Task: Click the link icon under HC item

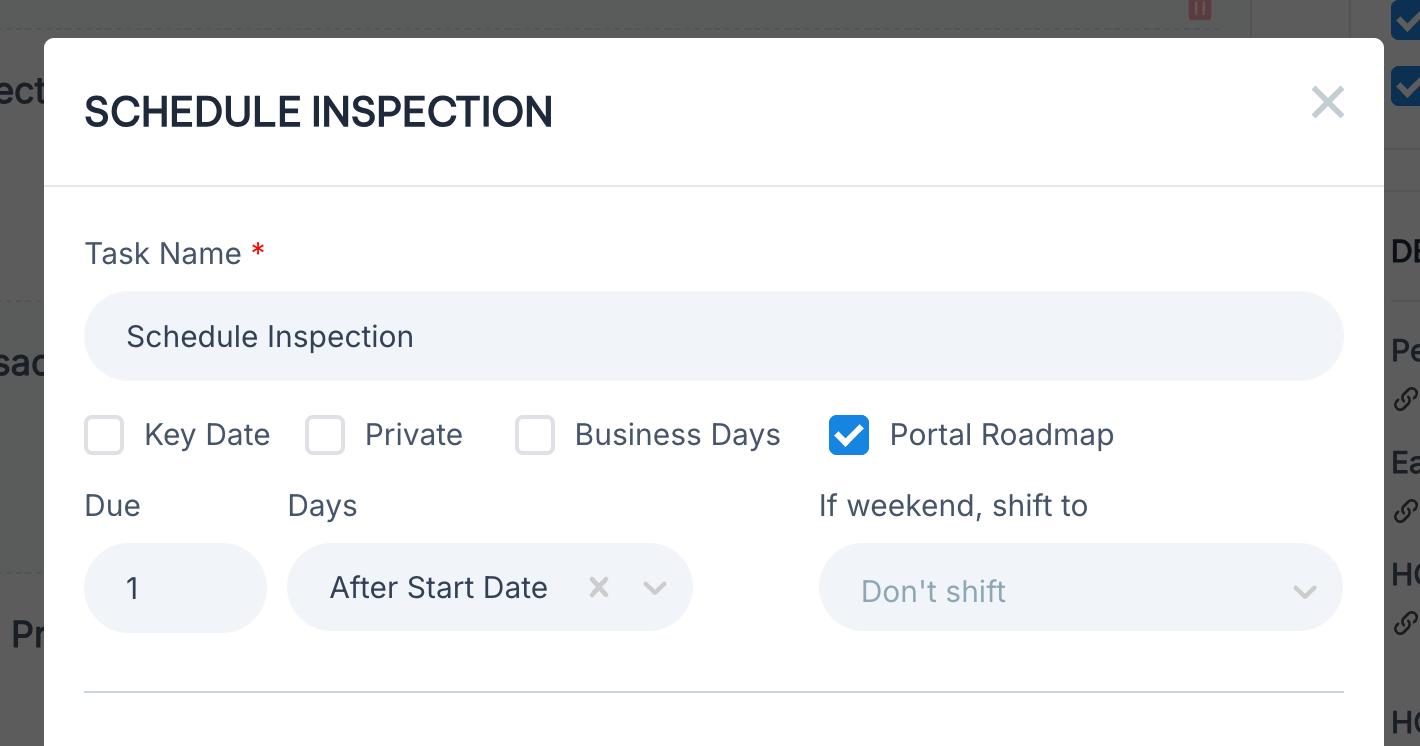Action: [1405, 622]
